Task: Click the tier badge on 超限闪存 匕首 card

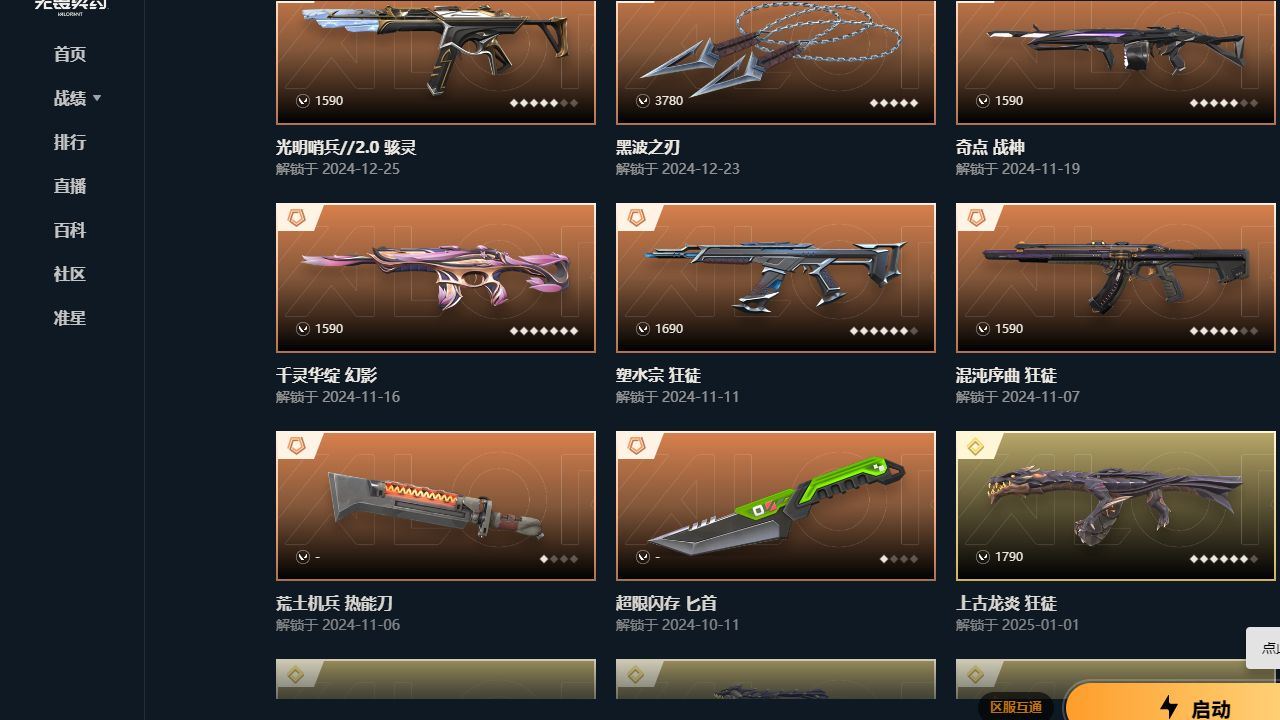Action: (x=636, y=445)
